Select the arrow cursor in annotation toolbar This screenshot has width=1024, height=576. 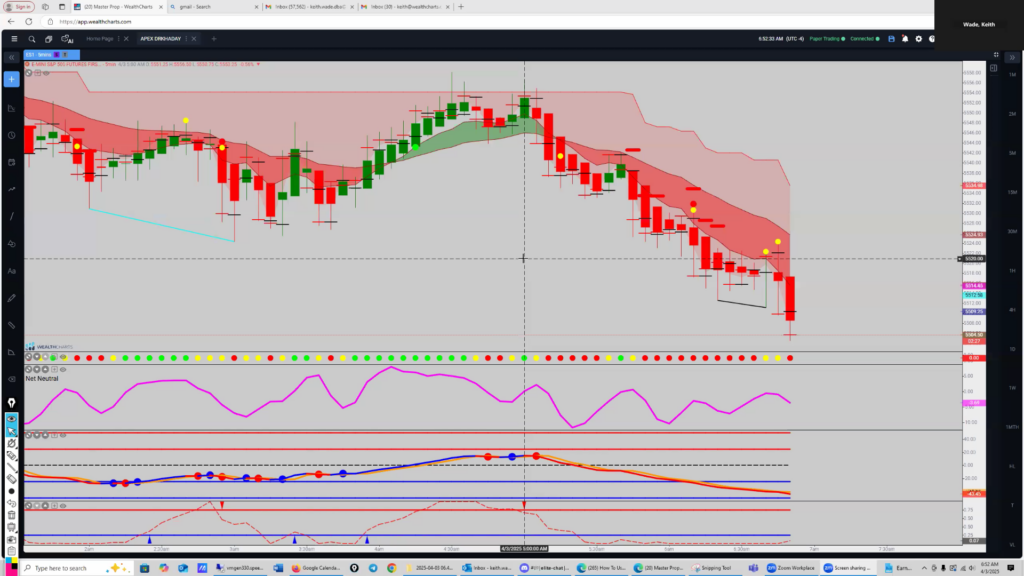pyautogui.click(x=12, y=431)
